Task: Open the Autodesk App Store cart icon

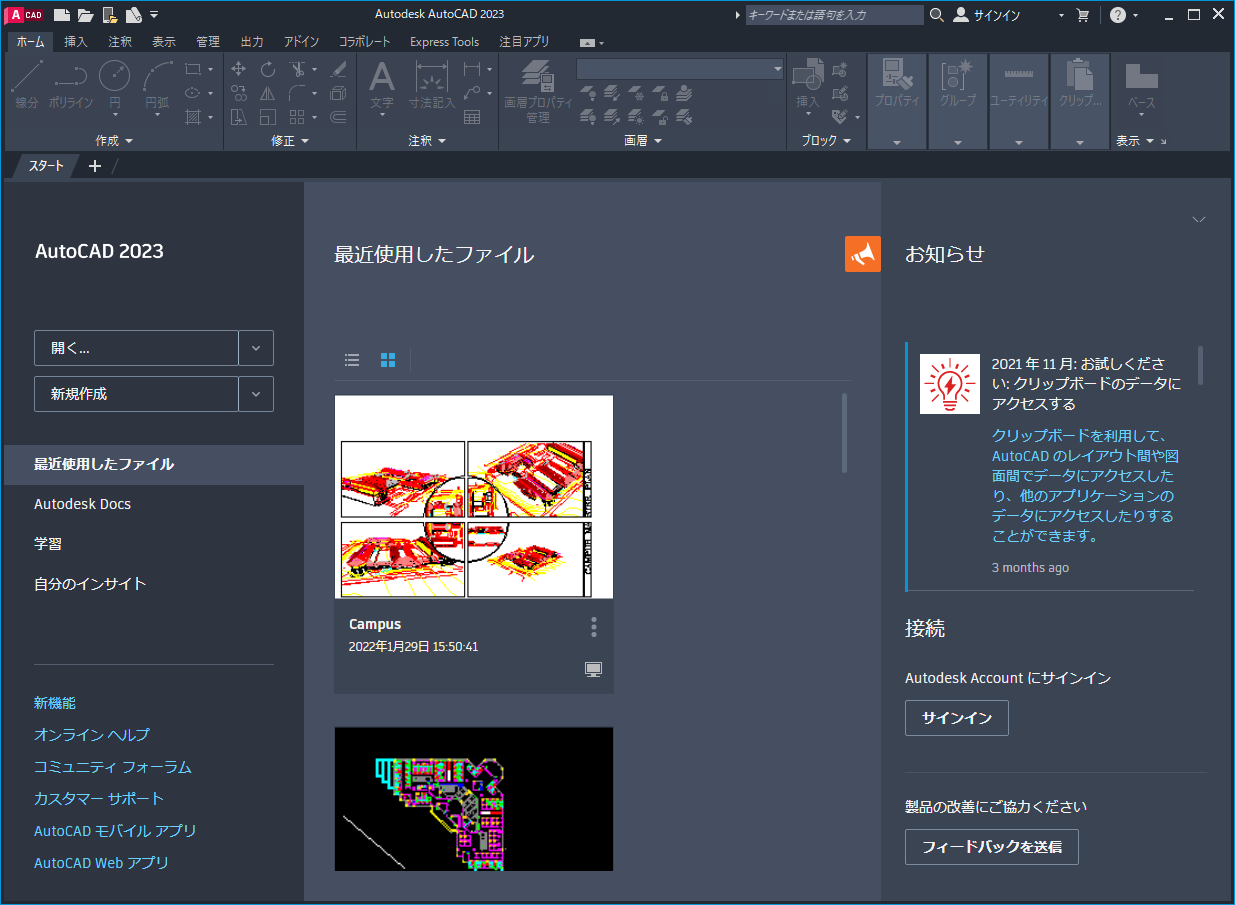Action: click(1083, 15)
